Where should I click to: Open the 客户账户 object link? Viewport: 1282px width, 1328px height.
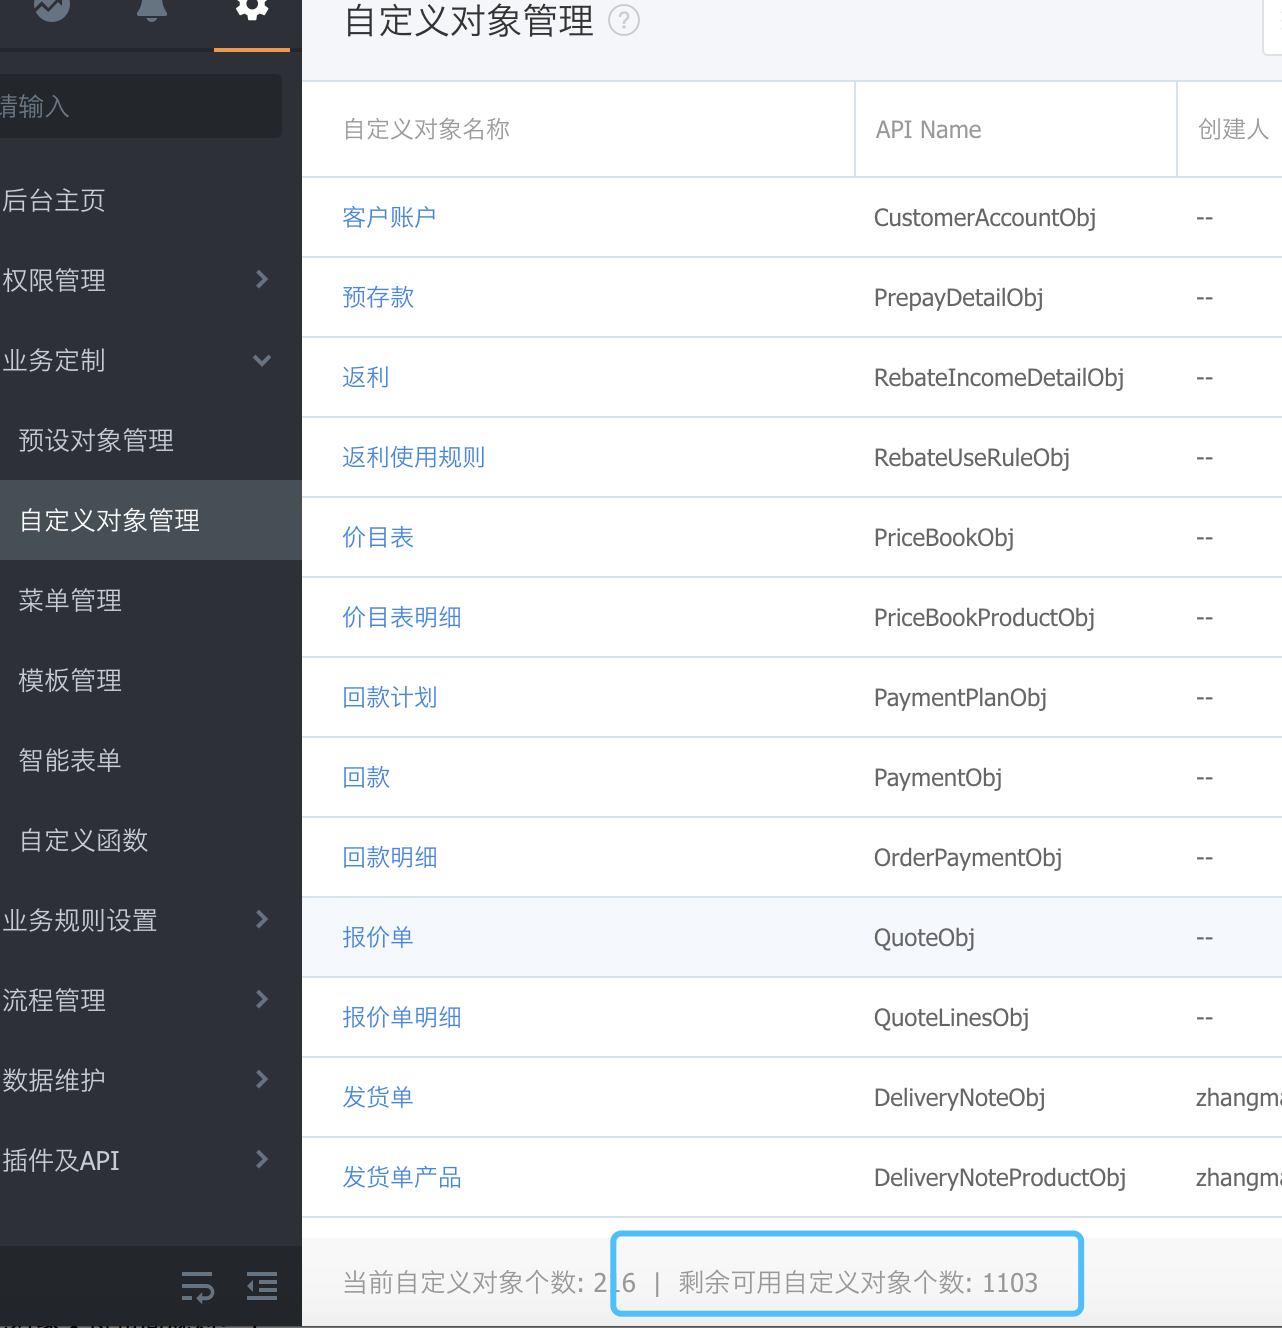[389, 217]
